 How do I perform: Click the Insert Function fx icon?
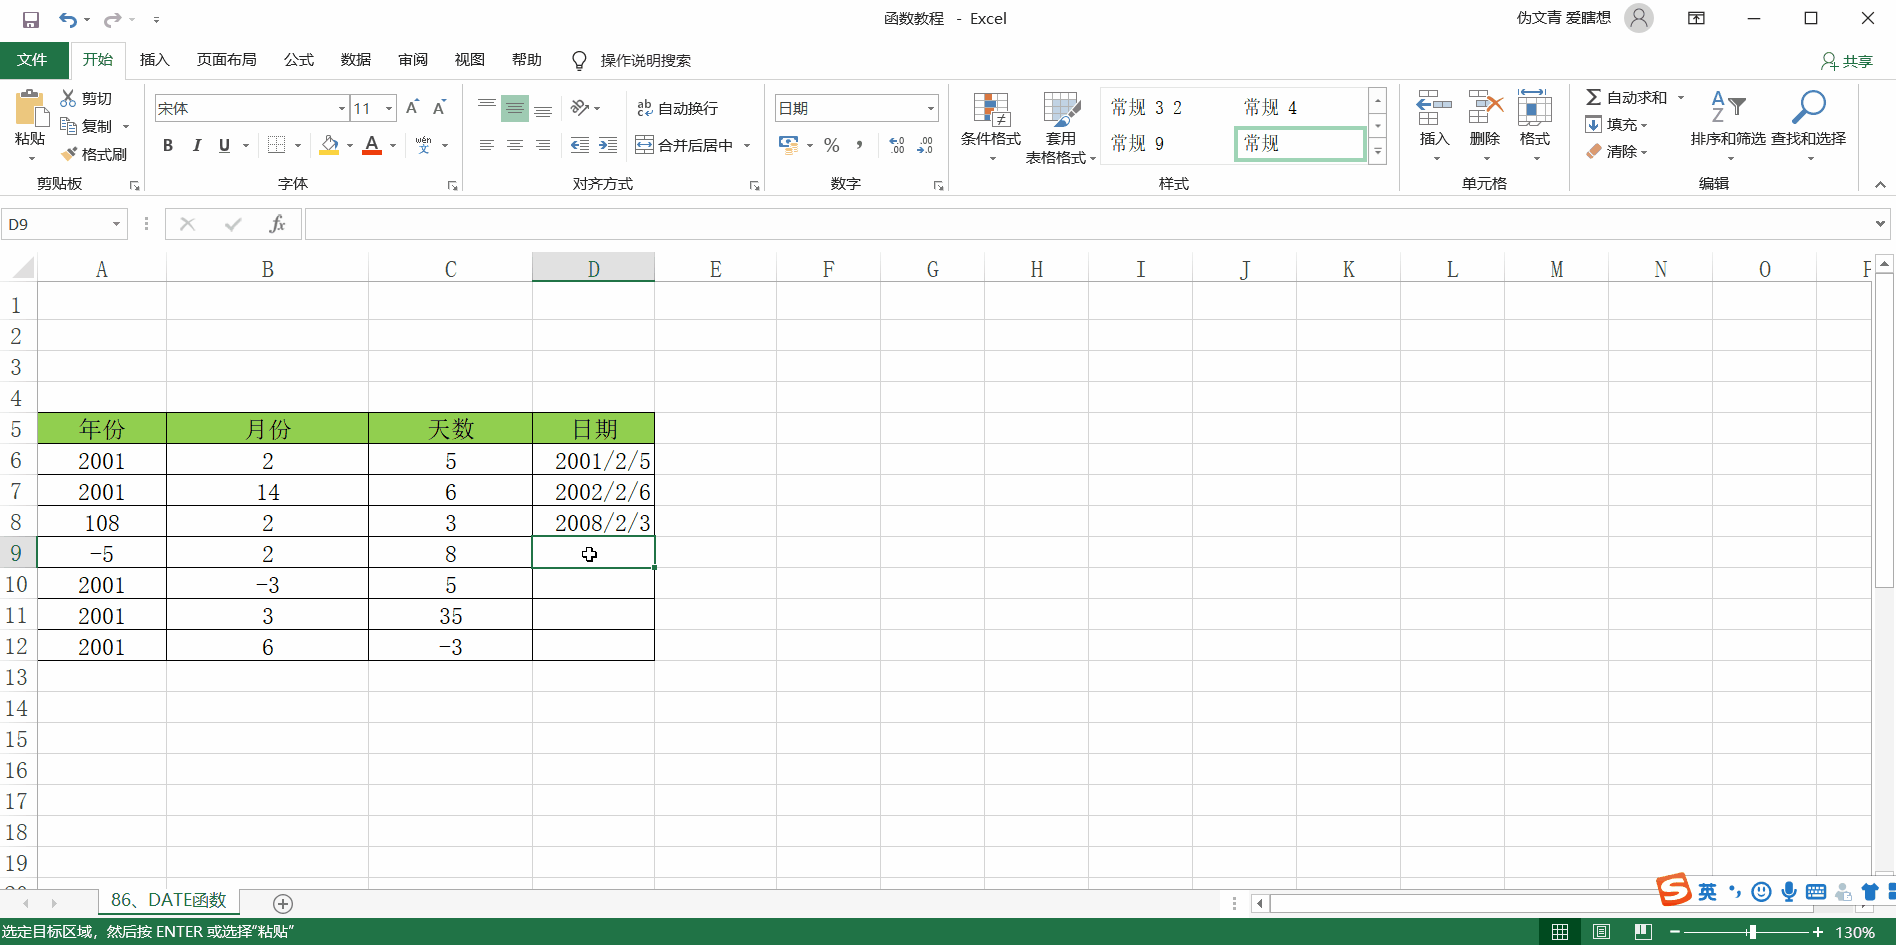[x=277, y=224]
